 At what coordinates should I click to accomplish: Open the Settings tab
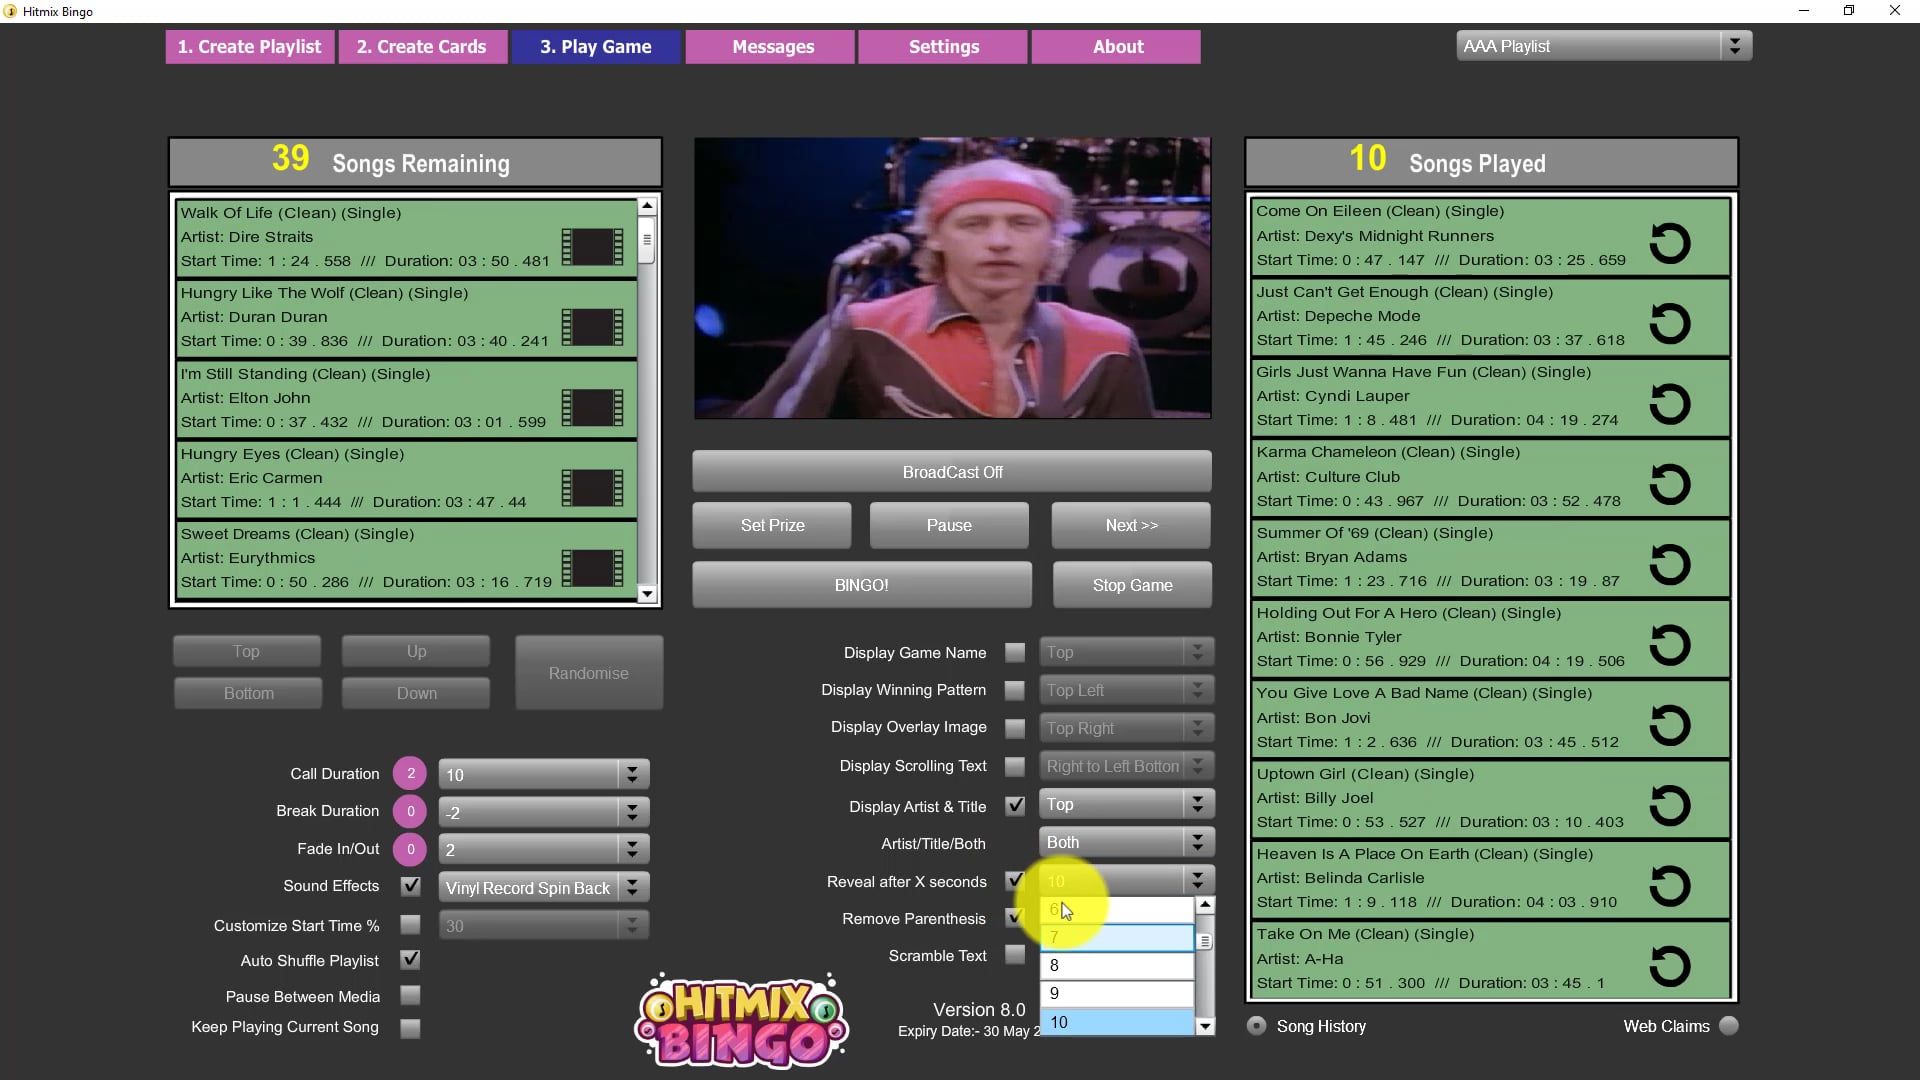coord(942,46)
